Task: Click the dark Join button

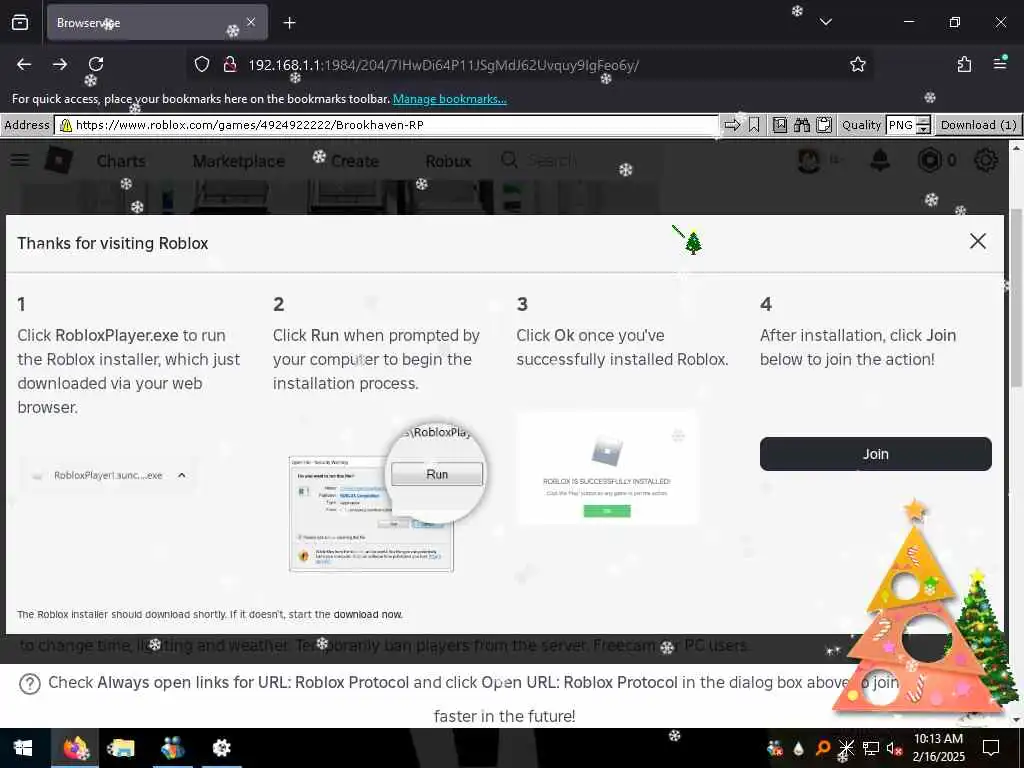Action: click(x=875, y=454)
